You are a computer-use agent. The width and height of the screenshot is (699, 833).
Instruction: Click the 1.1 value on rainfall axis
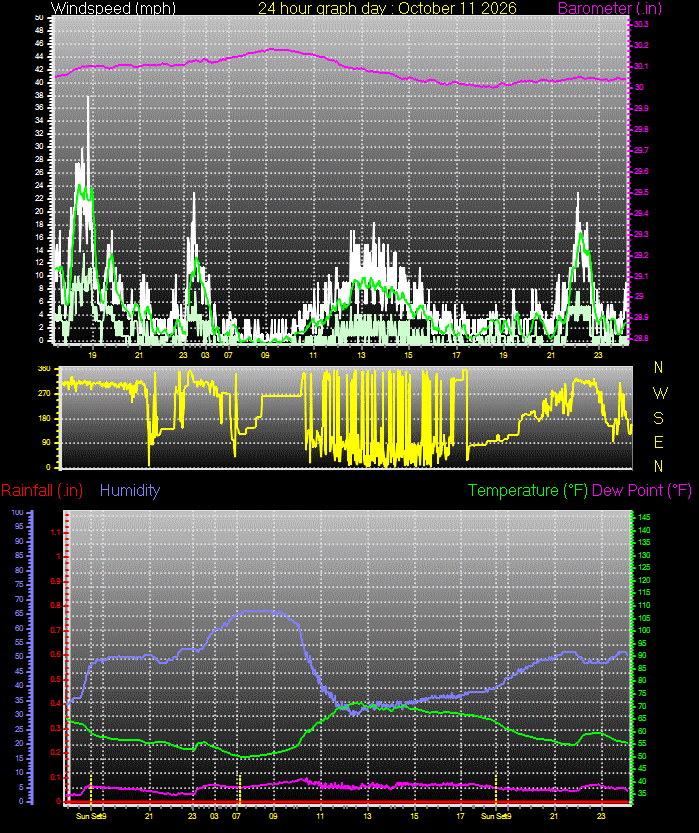pyautogui.click(x=55, y=533)
